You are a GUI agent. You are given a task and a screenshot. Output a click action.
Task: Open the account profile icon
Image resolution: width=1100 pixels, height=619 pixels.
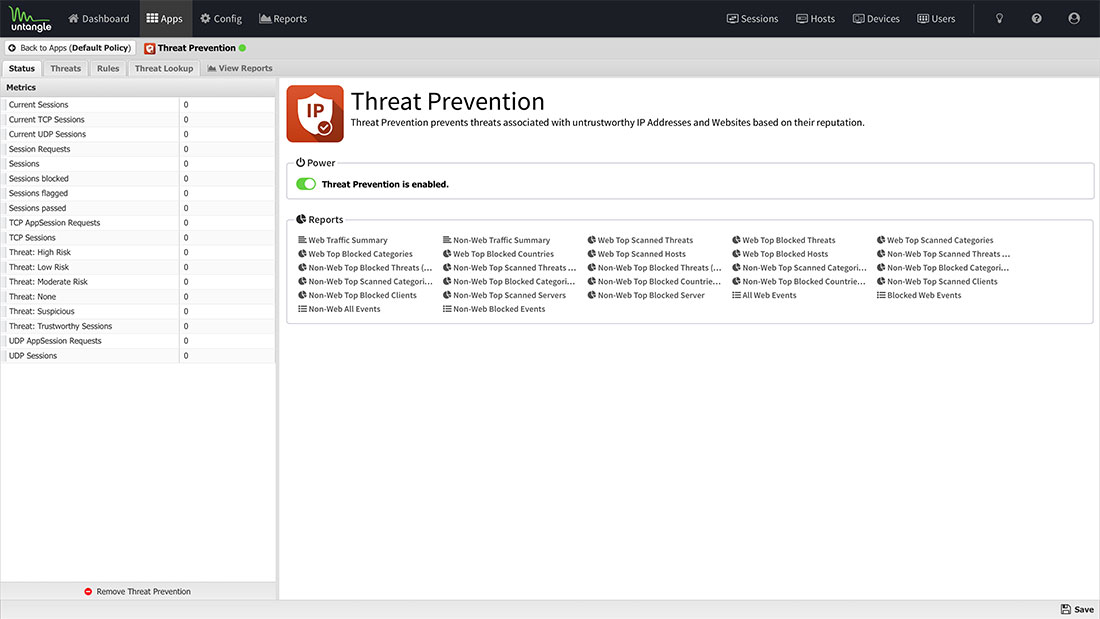(1073, 19)
